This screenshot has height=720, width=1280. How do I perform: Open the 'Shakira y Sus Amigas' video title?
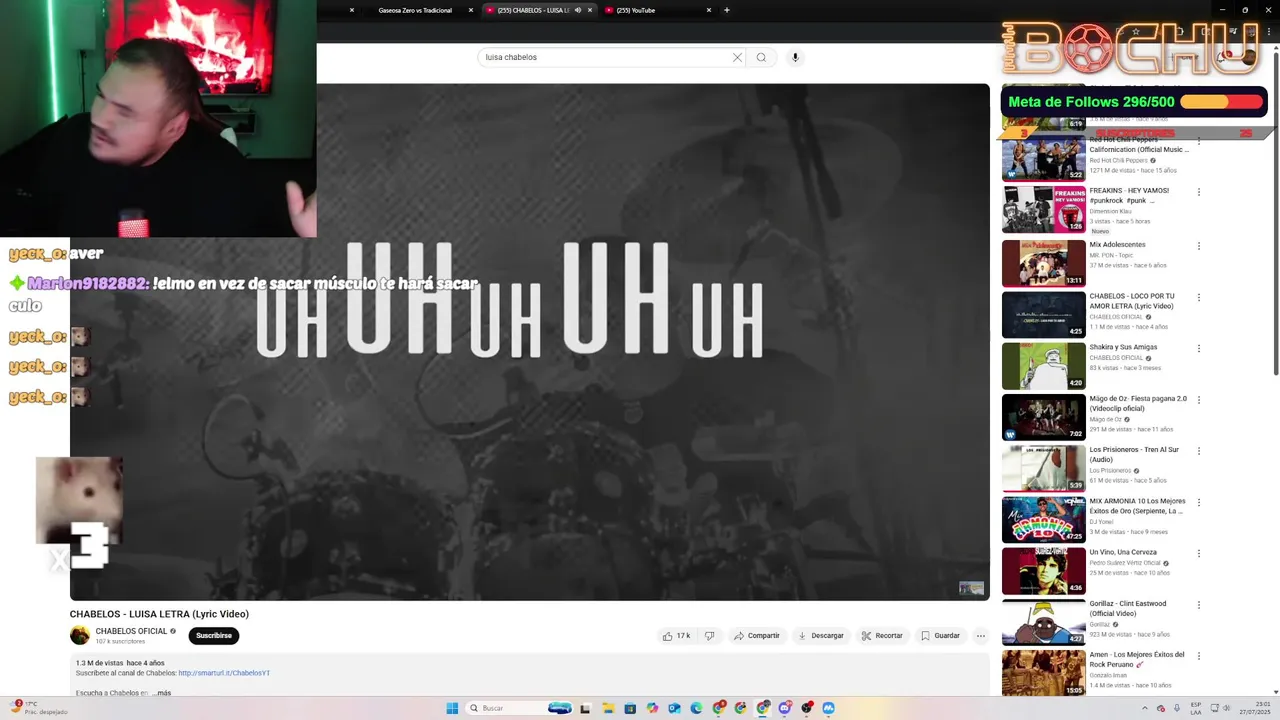click(x=1123, y=347)
